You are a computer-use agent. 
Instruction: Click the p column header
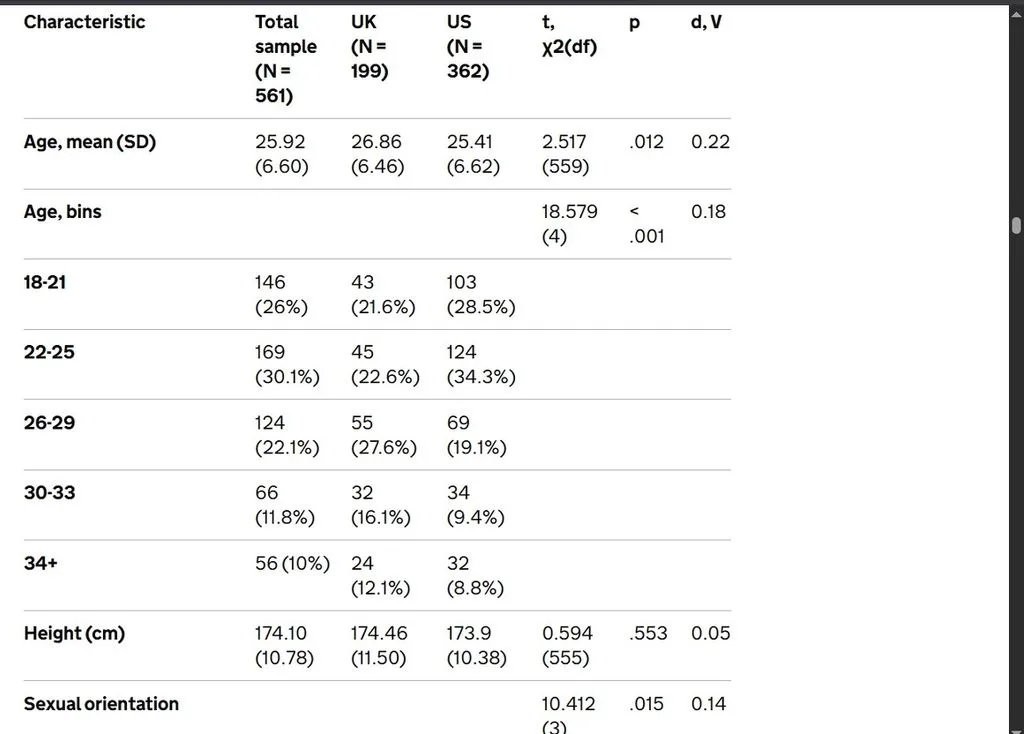634,24
